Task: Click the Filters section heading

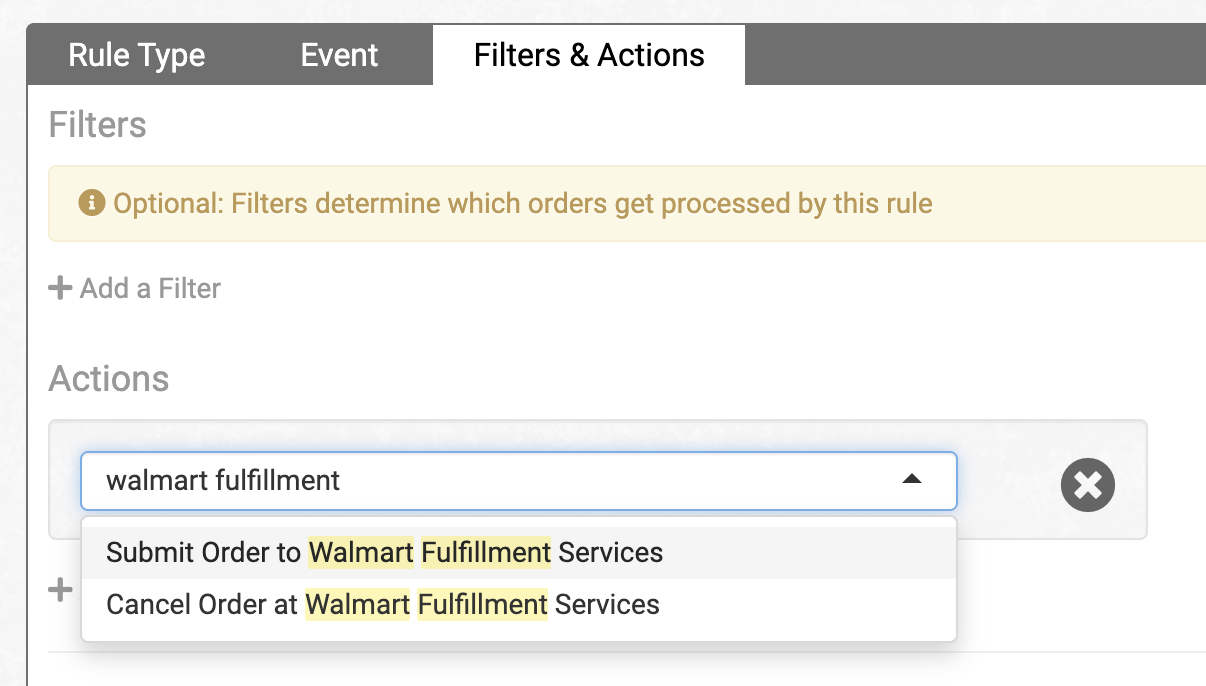Action: point(98,125)
